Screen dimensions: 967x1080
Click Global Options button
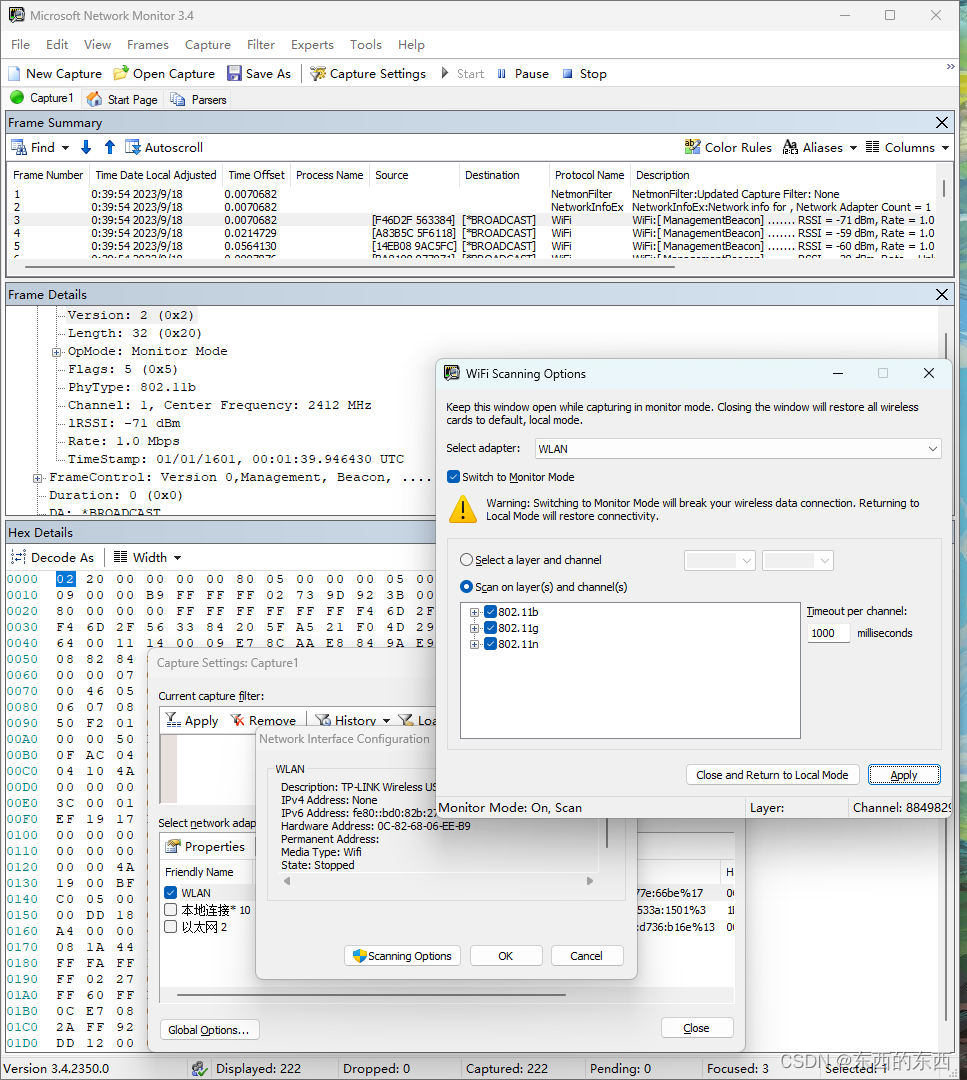(209, 1030)
